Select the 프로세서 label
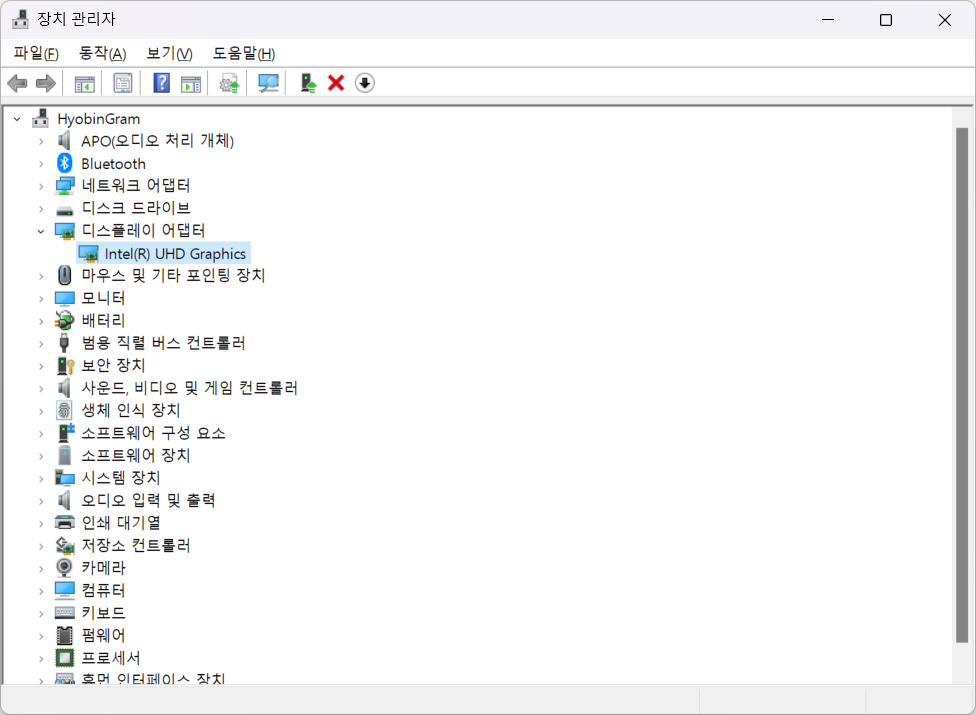The height and width of the screenshot is (715, 976). [111, 658]
